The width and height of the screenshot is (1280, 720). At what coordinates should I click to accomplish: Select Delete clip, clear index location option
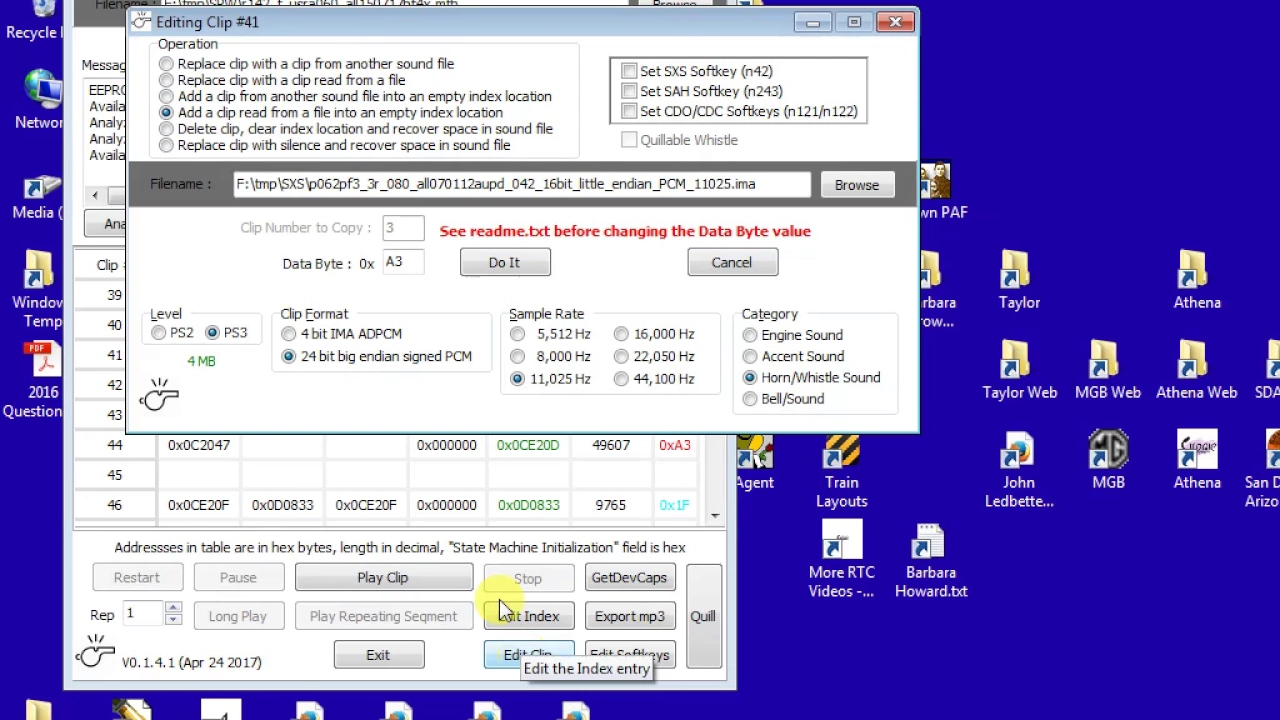pos(166,129)
